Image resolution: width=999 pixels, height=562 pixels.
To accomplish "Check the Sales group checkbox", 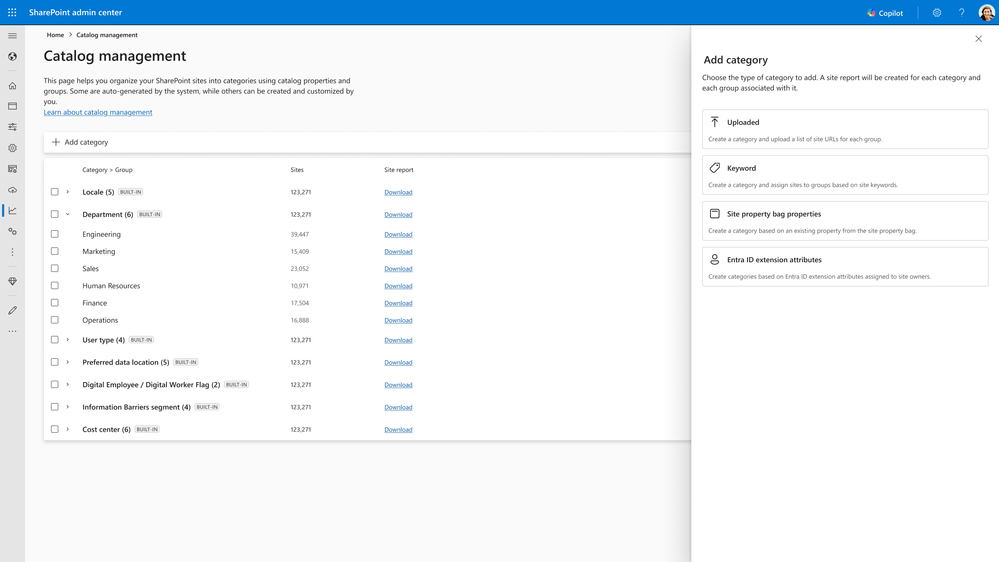I will click(55, 268).
